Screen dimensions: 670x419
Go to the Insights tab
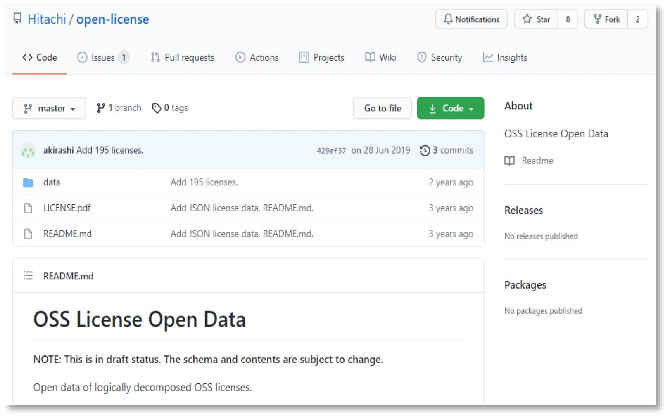[505, 58]
